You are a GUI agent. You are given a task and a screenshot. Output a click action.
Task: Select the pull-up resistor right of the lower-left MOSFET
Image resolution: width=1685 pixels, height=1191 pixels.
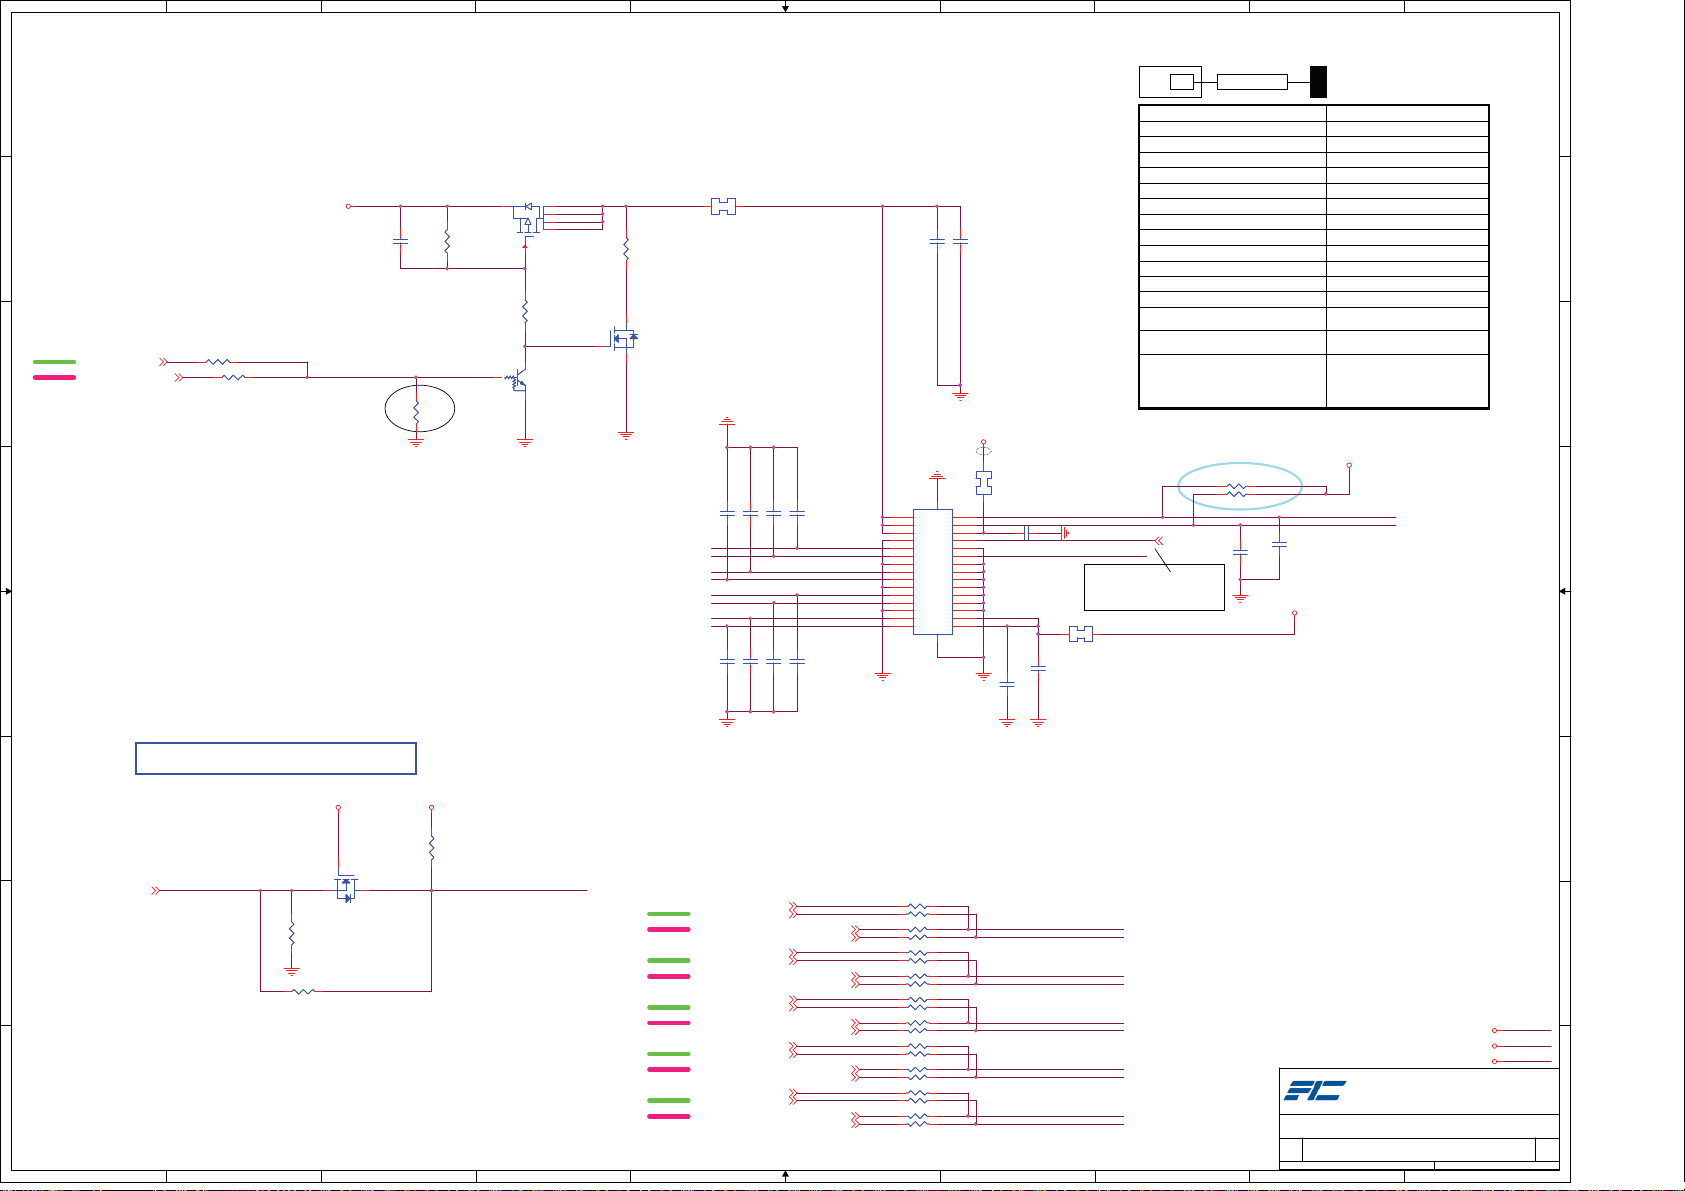pyautogui.click(x=431, y=848)
